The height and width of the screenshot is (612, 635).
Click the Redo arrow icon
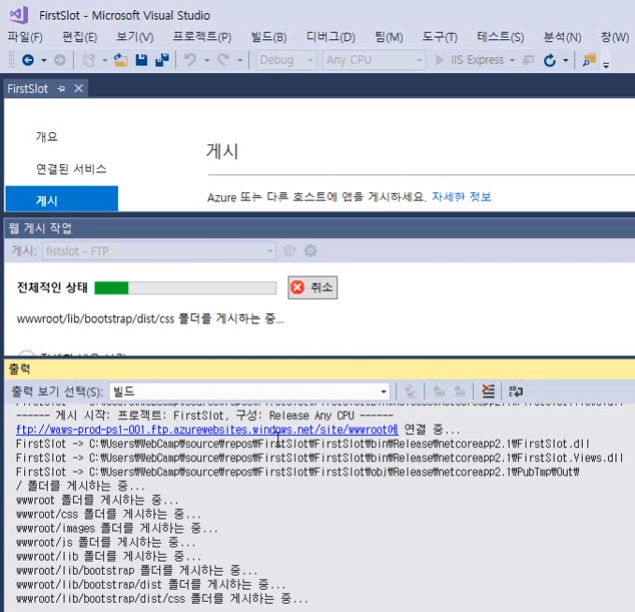(224, 60)
